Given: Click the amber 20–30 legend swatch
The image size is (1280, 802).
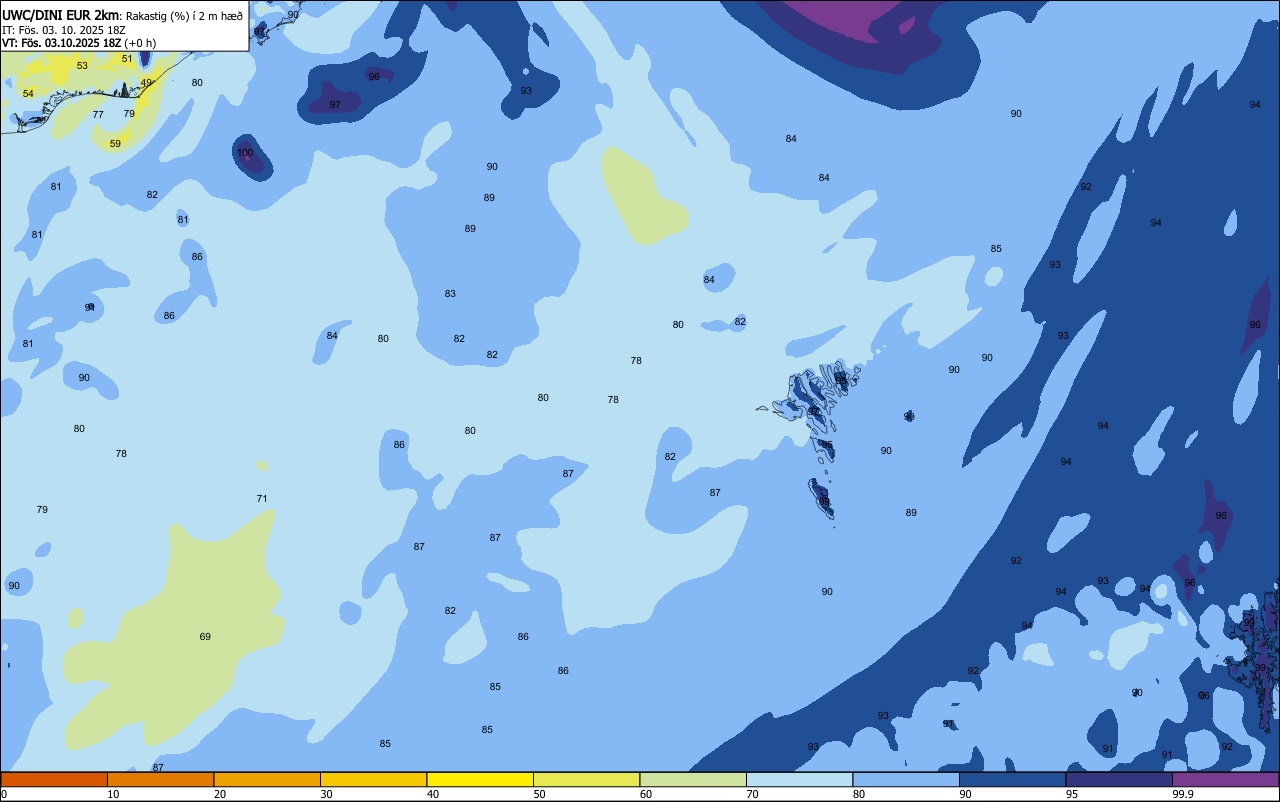Looking at the screenshot, I should click(267, 779).
